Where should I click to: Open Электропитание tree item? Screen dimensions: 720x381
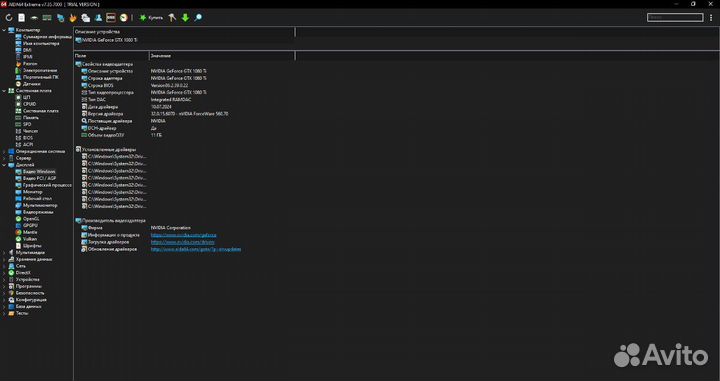coord(36,71)
